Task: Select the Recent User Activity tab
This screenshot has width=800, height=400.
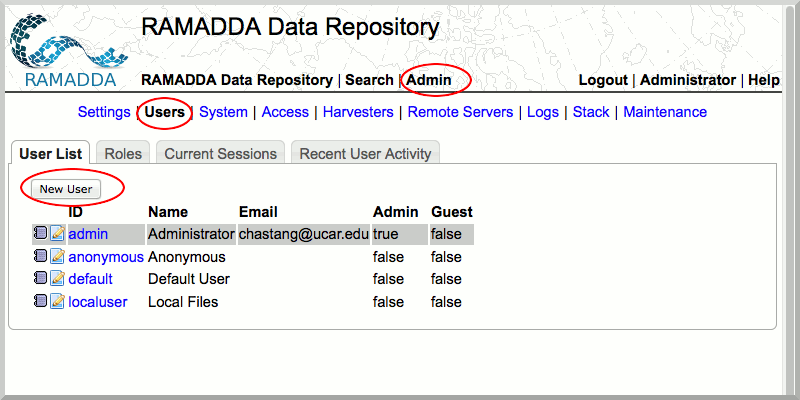Action: [x=365, y=154]
